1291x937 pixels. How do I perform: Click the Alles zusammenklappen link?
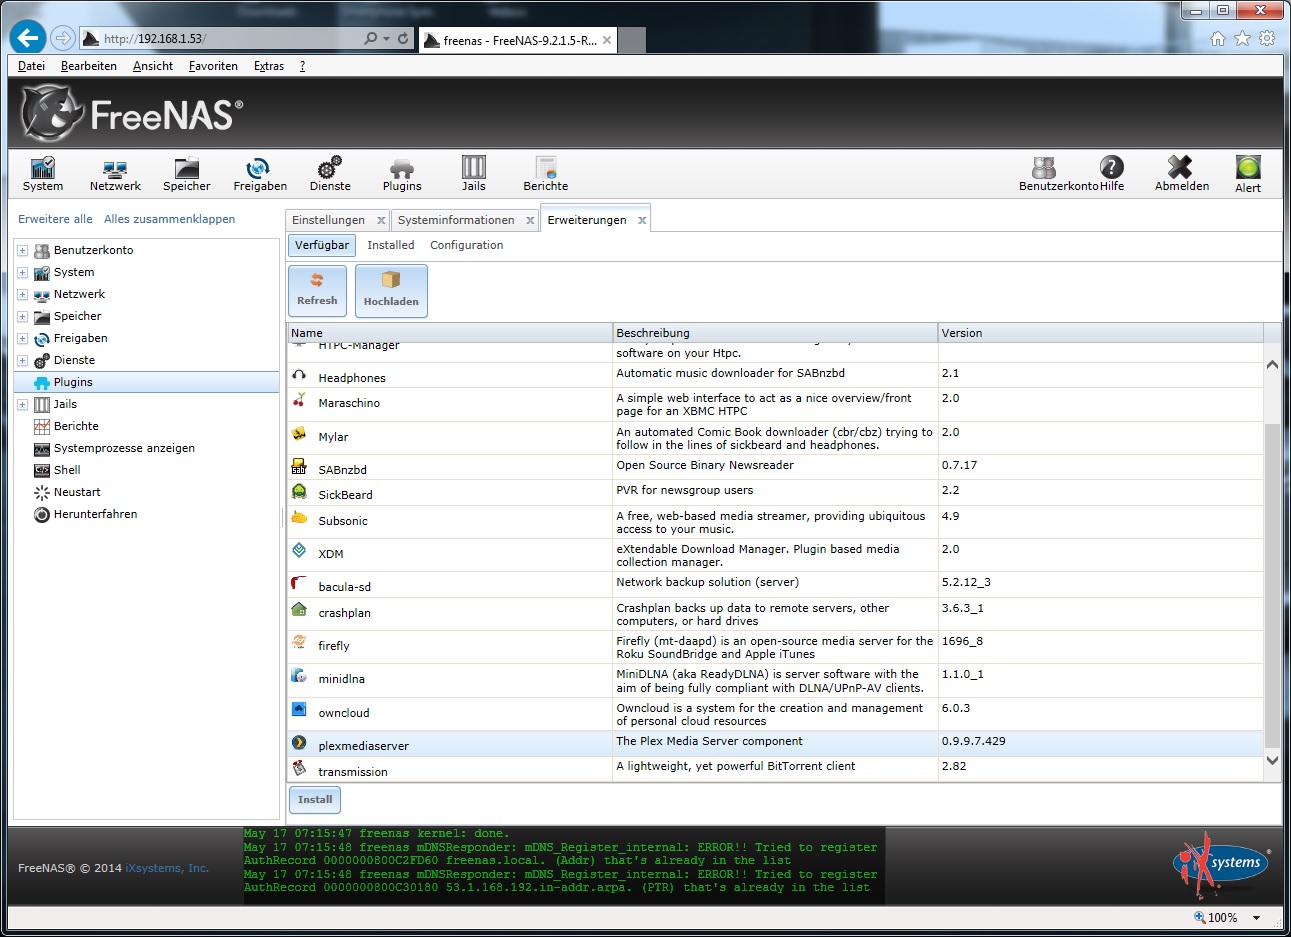(x=170, y=219)
